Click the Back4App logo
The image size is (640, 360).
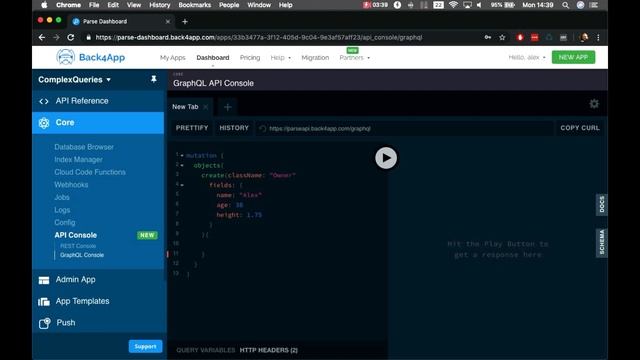91,57
